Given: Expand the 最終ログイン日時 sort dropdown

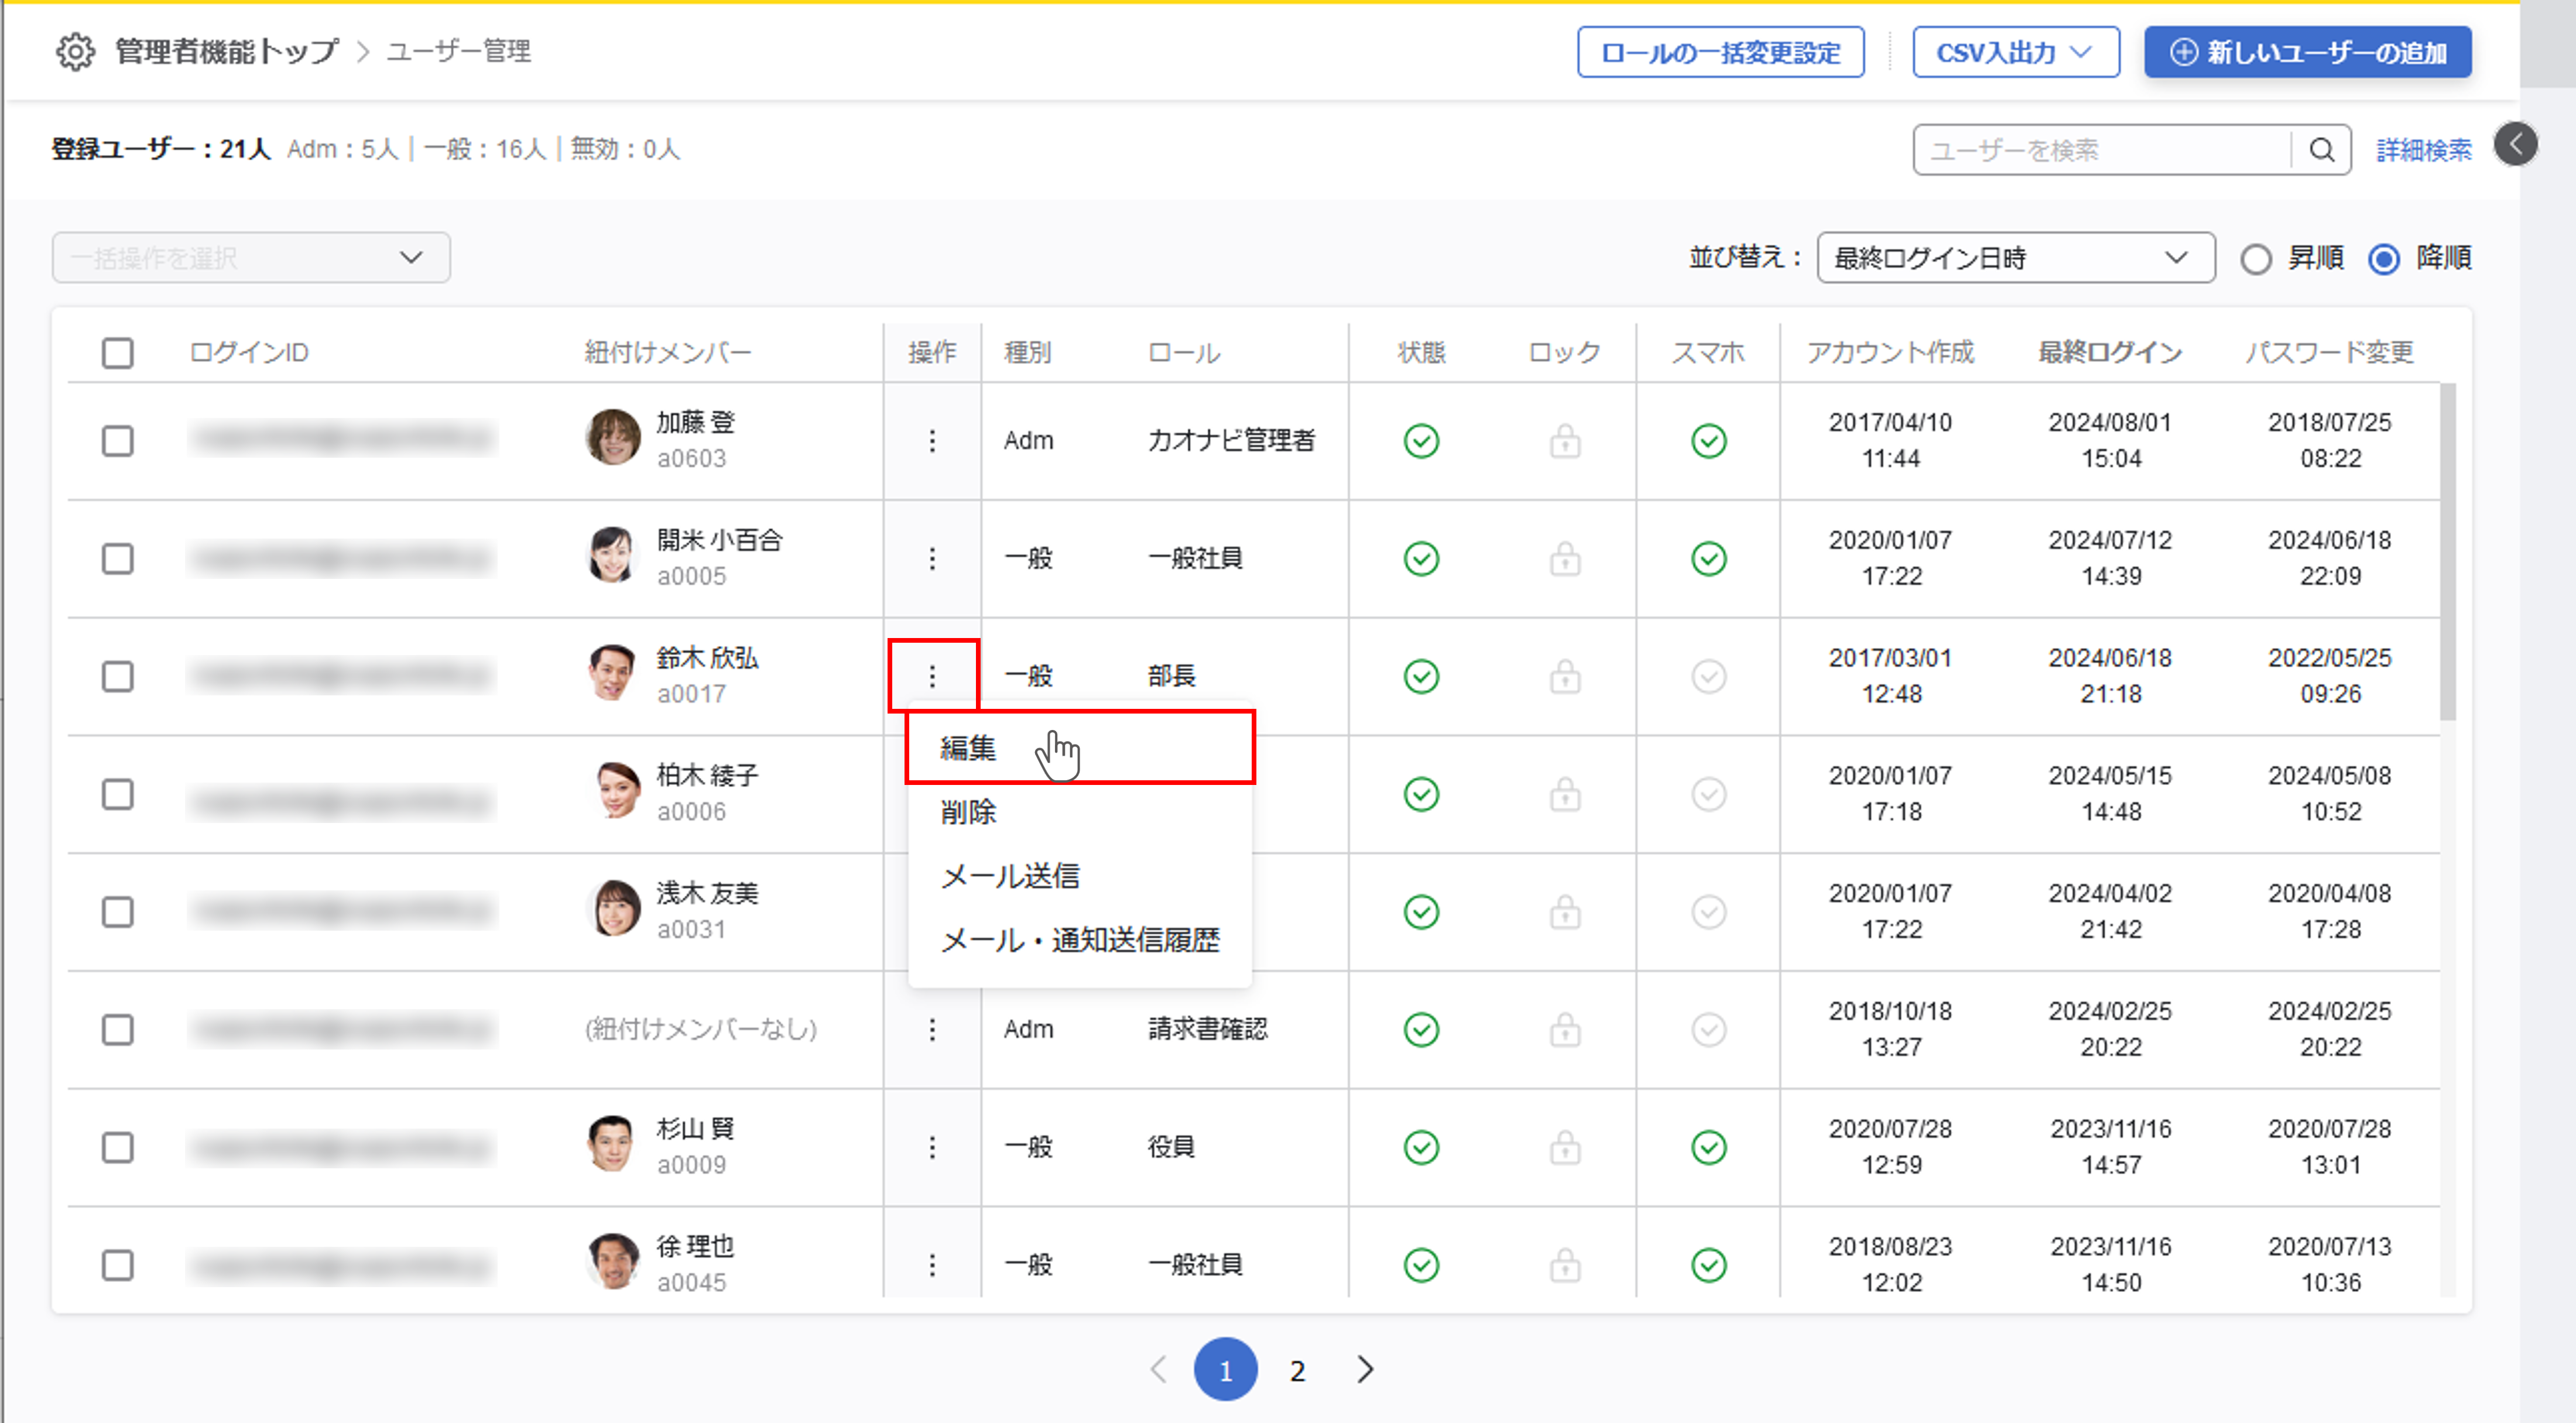Looking at the screenshot, I should pyautogui.click(x=2015, y=258).
